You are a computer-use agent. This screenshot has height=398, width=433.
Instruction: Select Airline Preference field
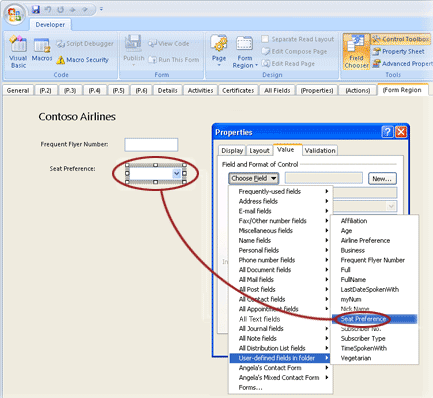click(374, 241)
